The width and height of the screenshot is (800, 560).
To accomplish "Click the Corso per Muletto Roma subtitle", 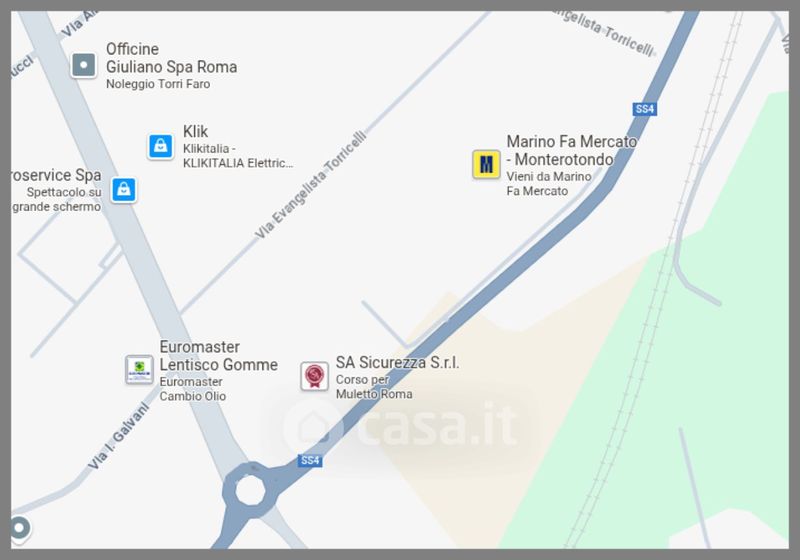I will 374,387.
